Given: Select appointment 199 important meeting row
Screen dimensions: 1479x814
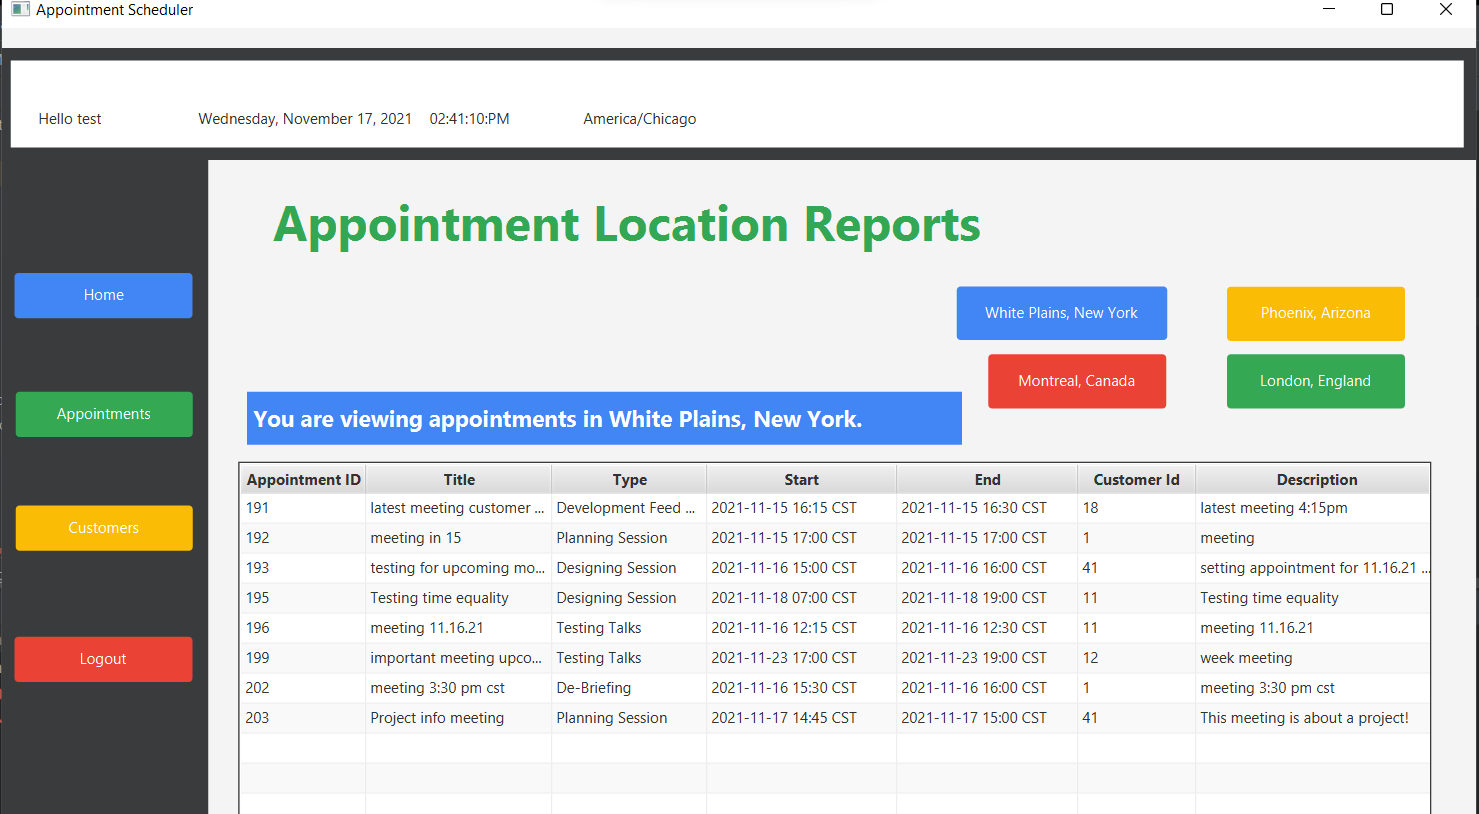Looking at the screenshot, I should pyautogui.click(x=600, y=657).
